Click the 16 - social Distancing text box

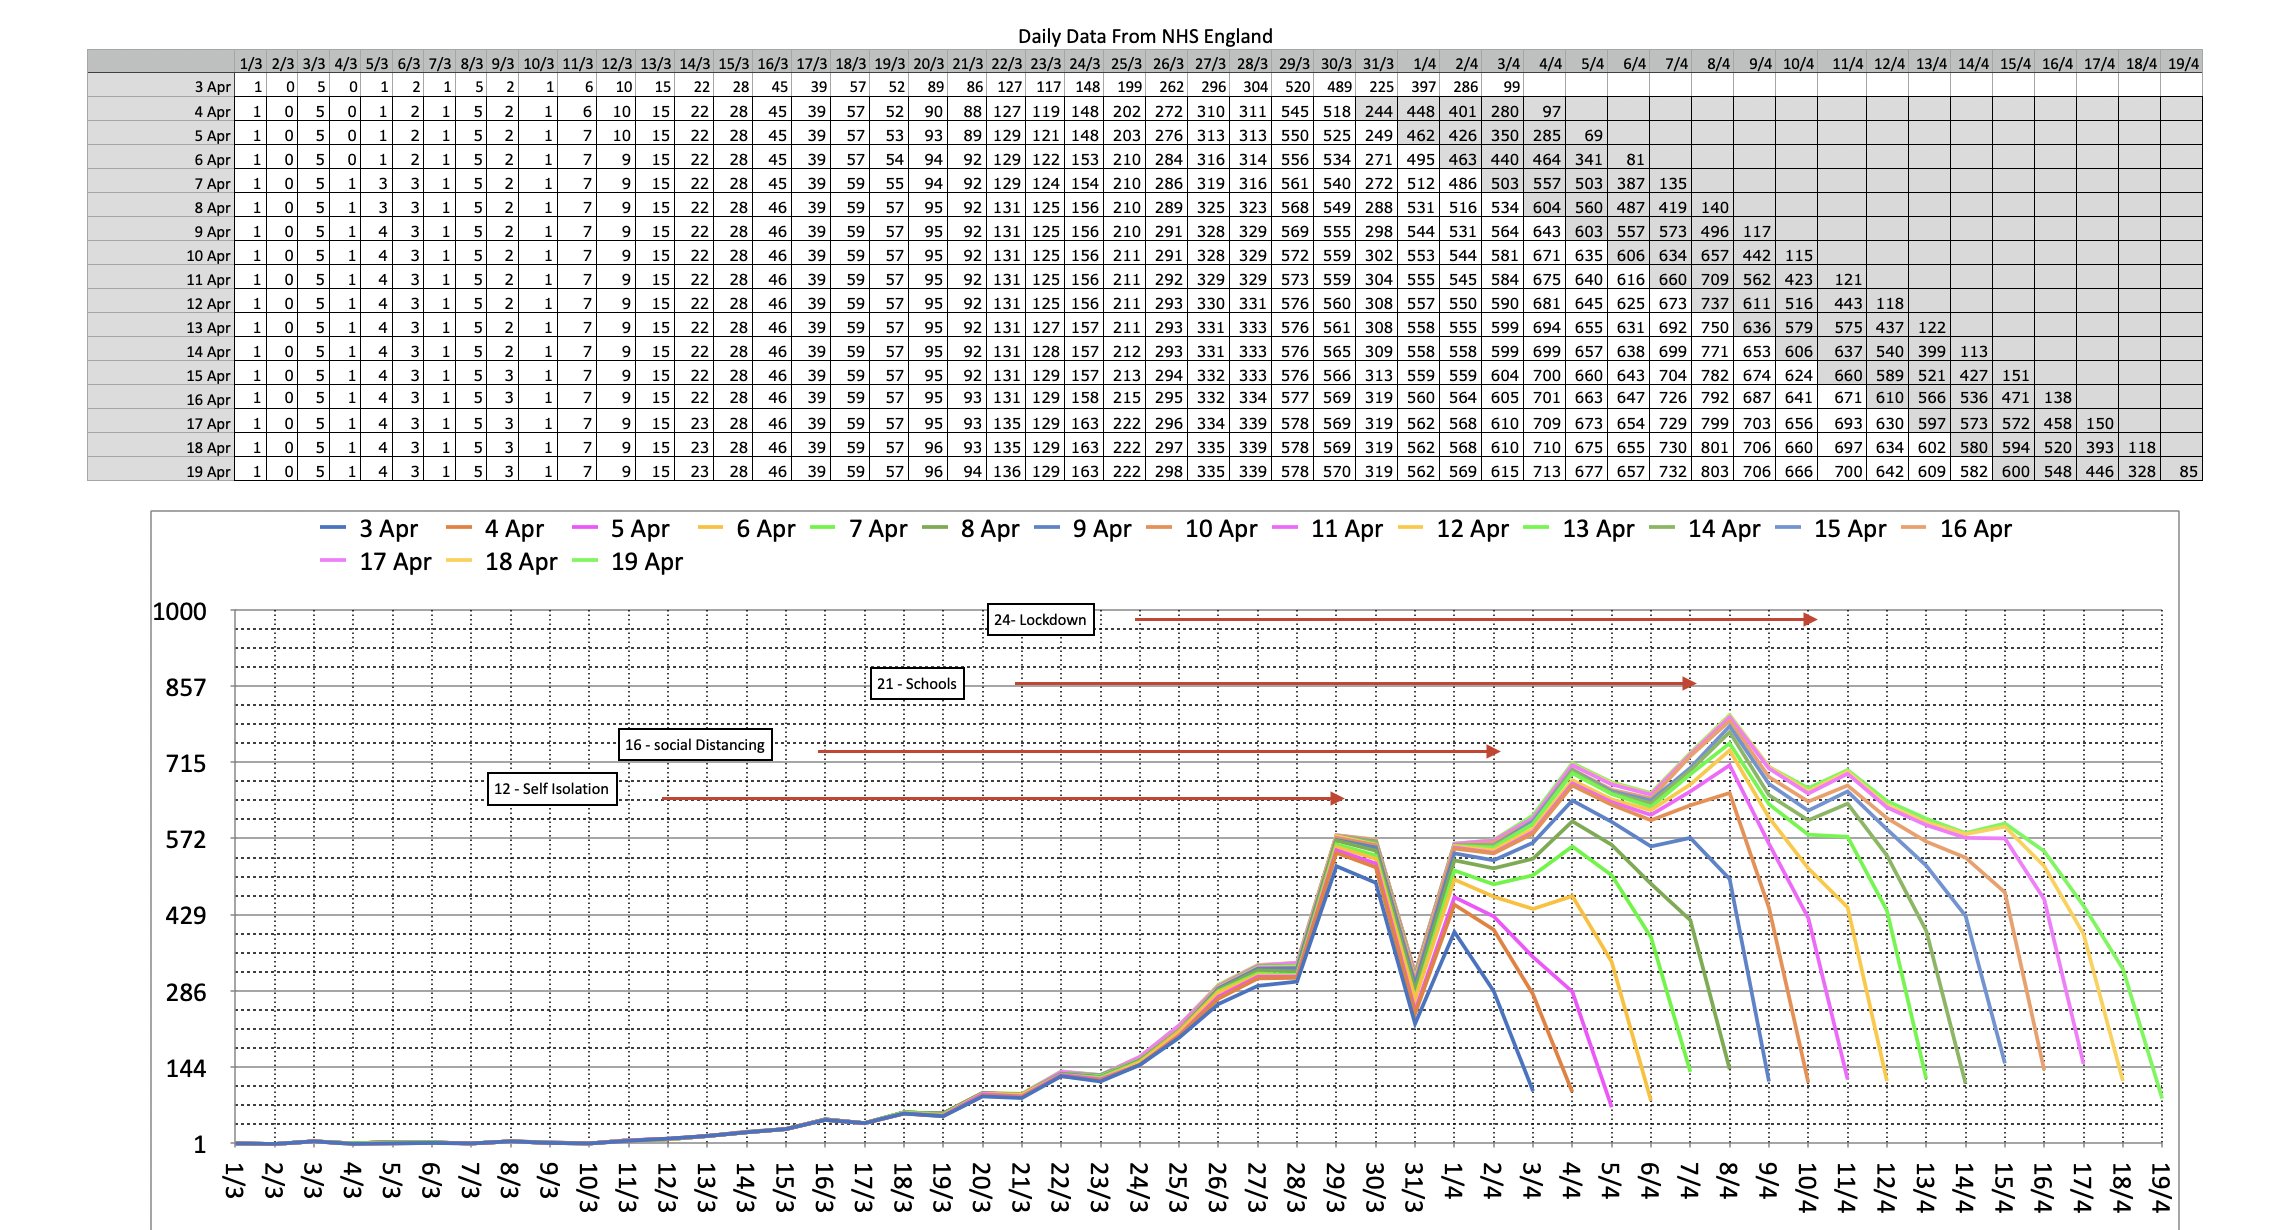click(695, 745)
